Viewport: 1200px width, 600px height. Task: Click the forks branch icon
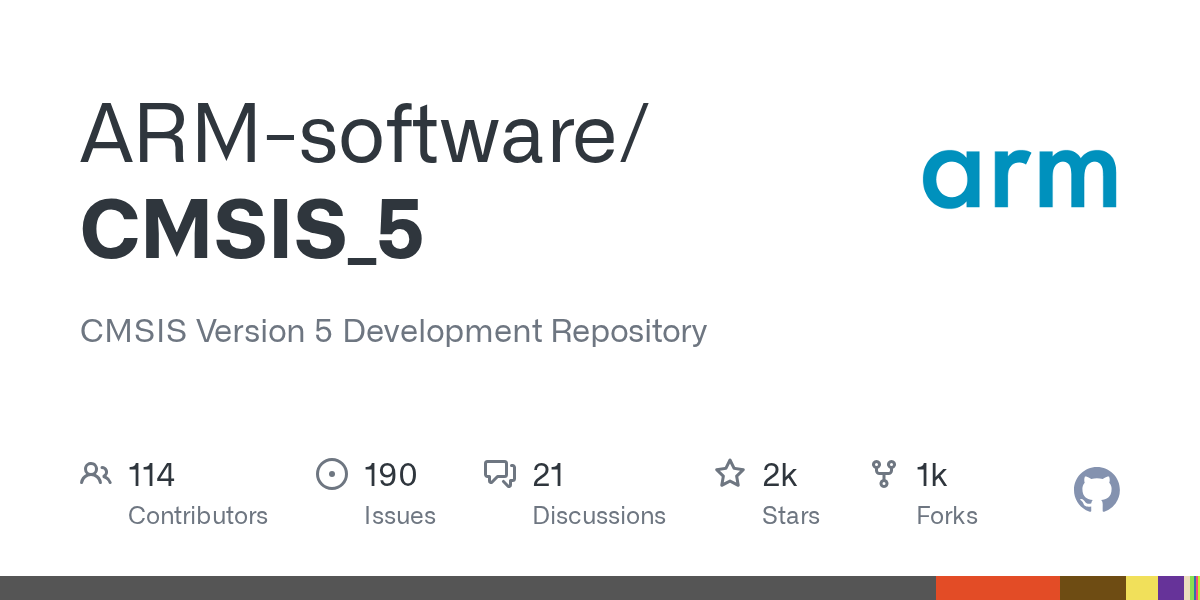click(x=884, y=474)
